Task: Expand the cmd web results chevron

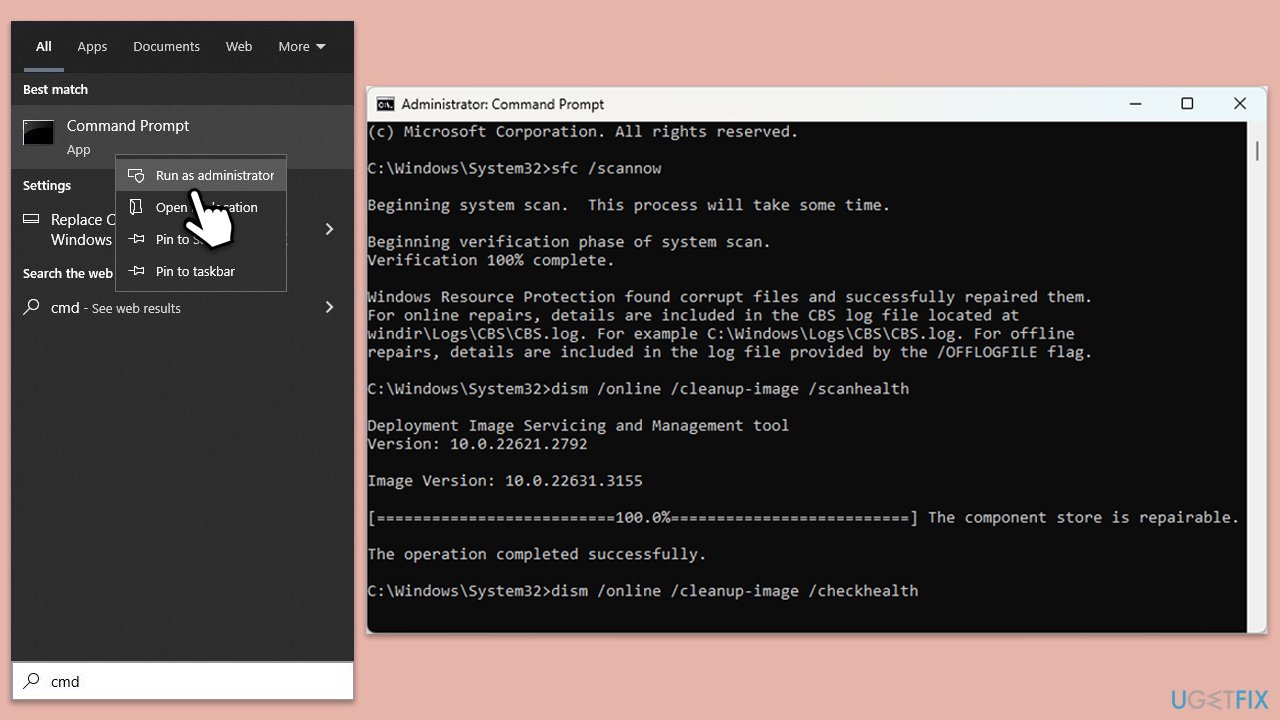Action: pos(329,307)
